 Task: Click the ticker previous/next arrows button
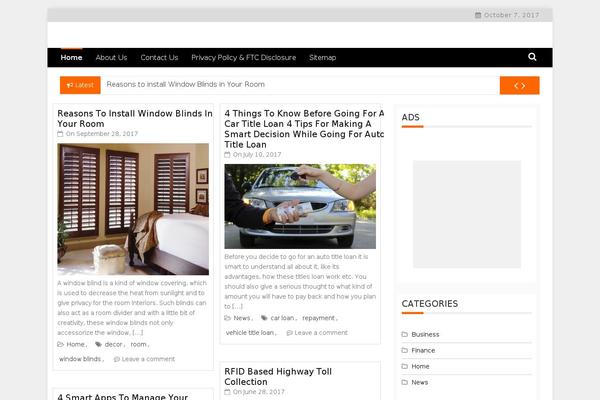[x=519, y=85]
